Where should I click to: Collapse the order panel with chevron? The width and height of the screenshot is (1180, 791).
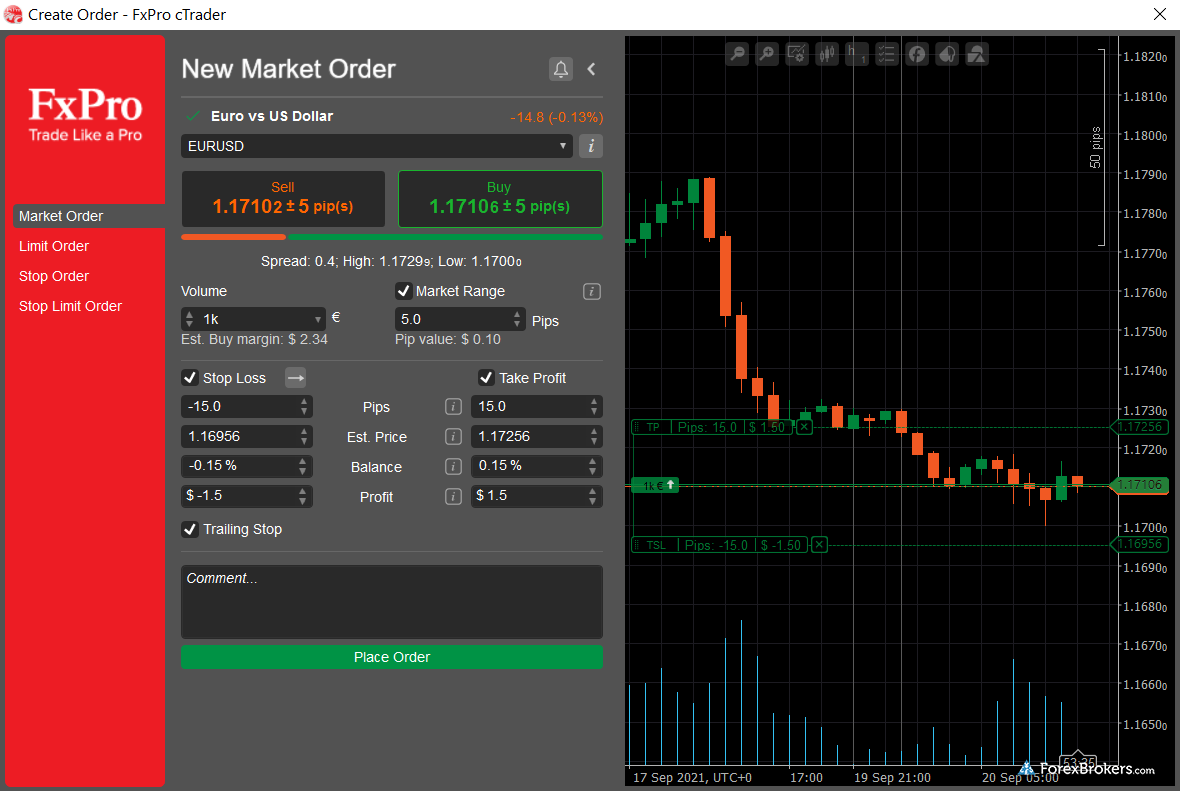coord(591,69)
